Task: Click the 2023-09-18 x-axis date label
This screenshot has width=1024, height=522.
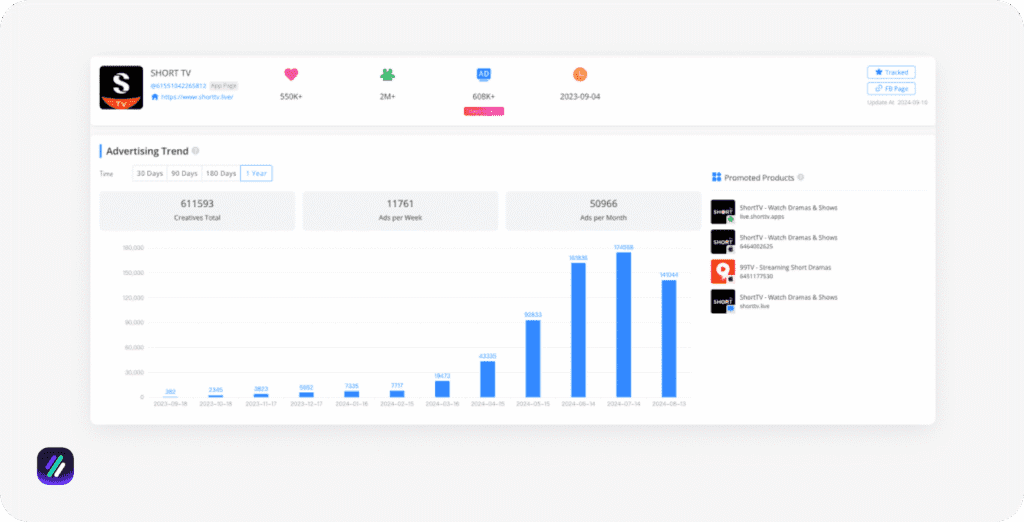Action: point(170,404)
